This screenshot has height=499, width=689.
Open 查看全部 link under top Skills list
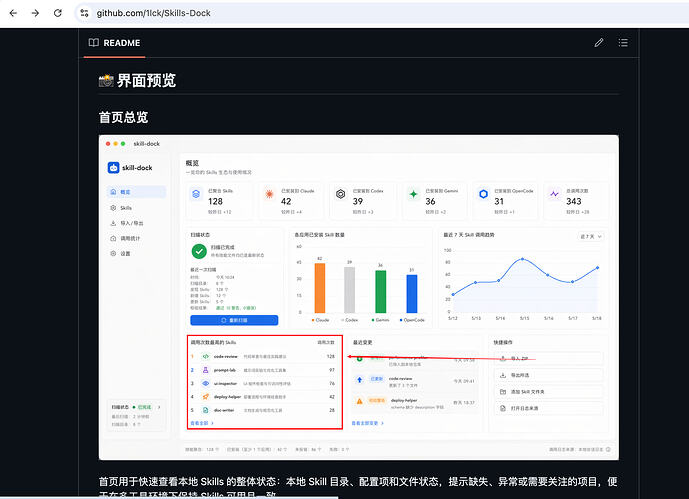click(x=202, y=423)
